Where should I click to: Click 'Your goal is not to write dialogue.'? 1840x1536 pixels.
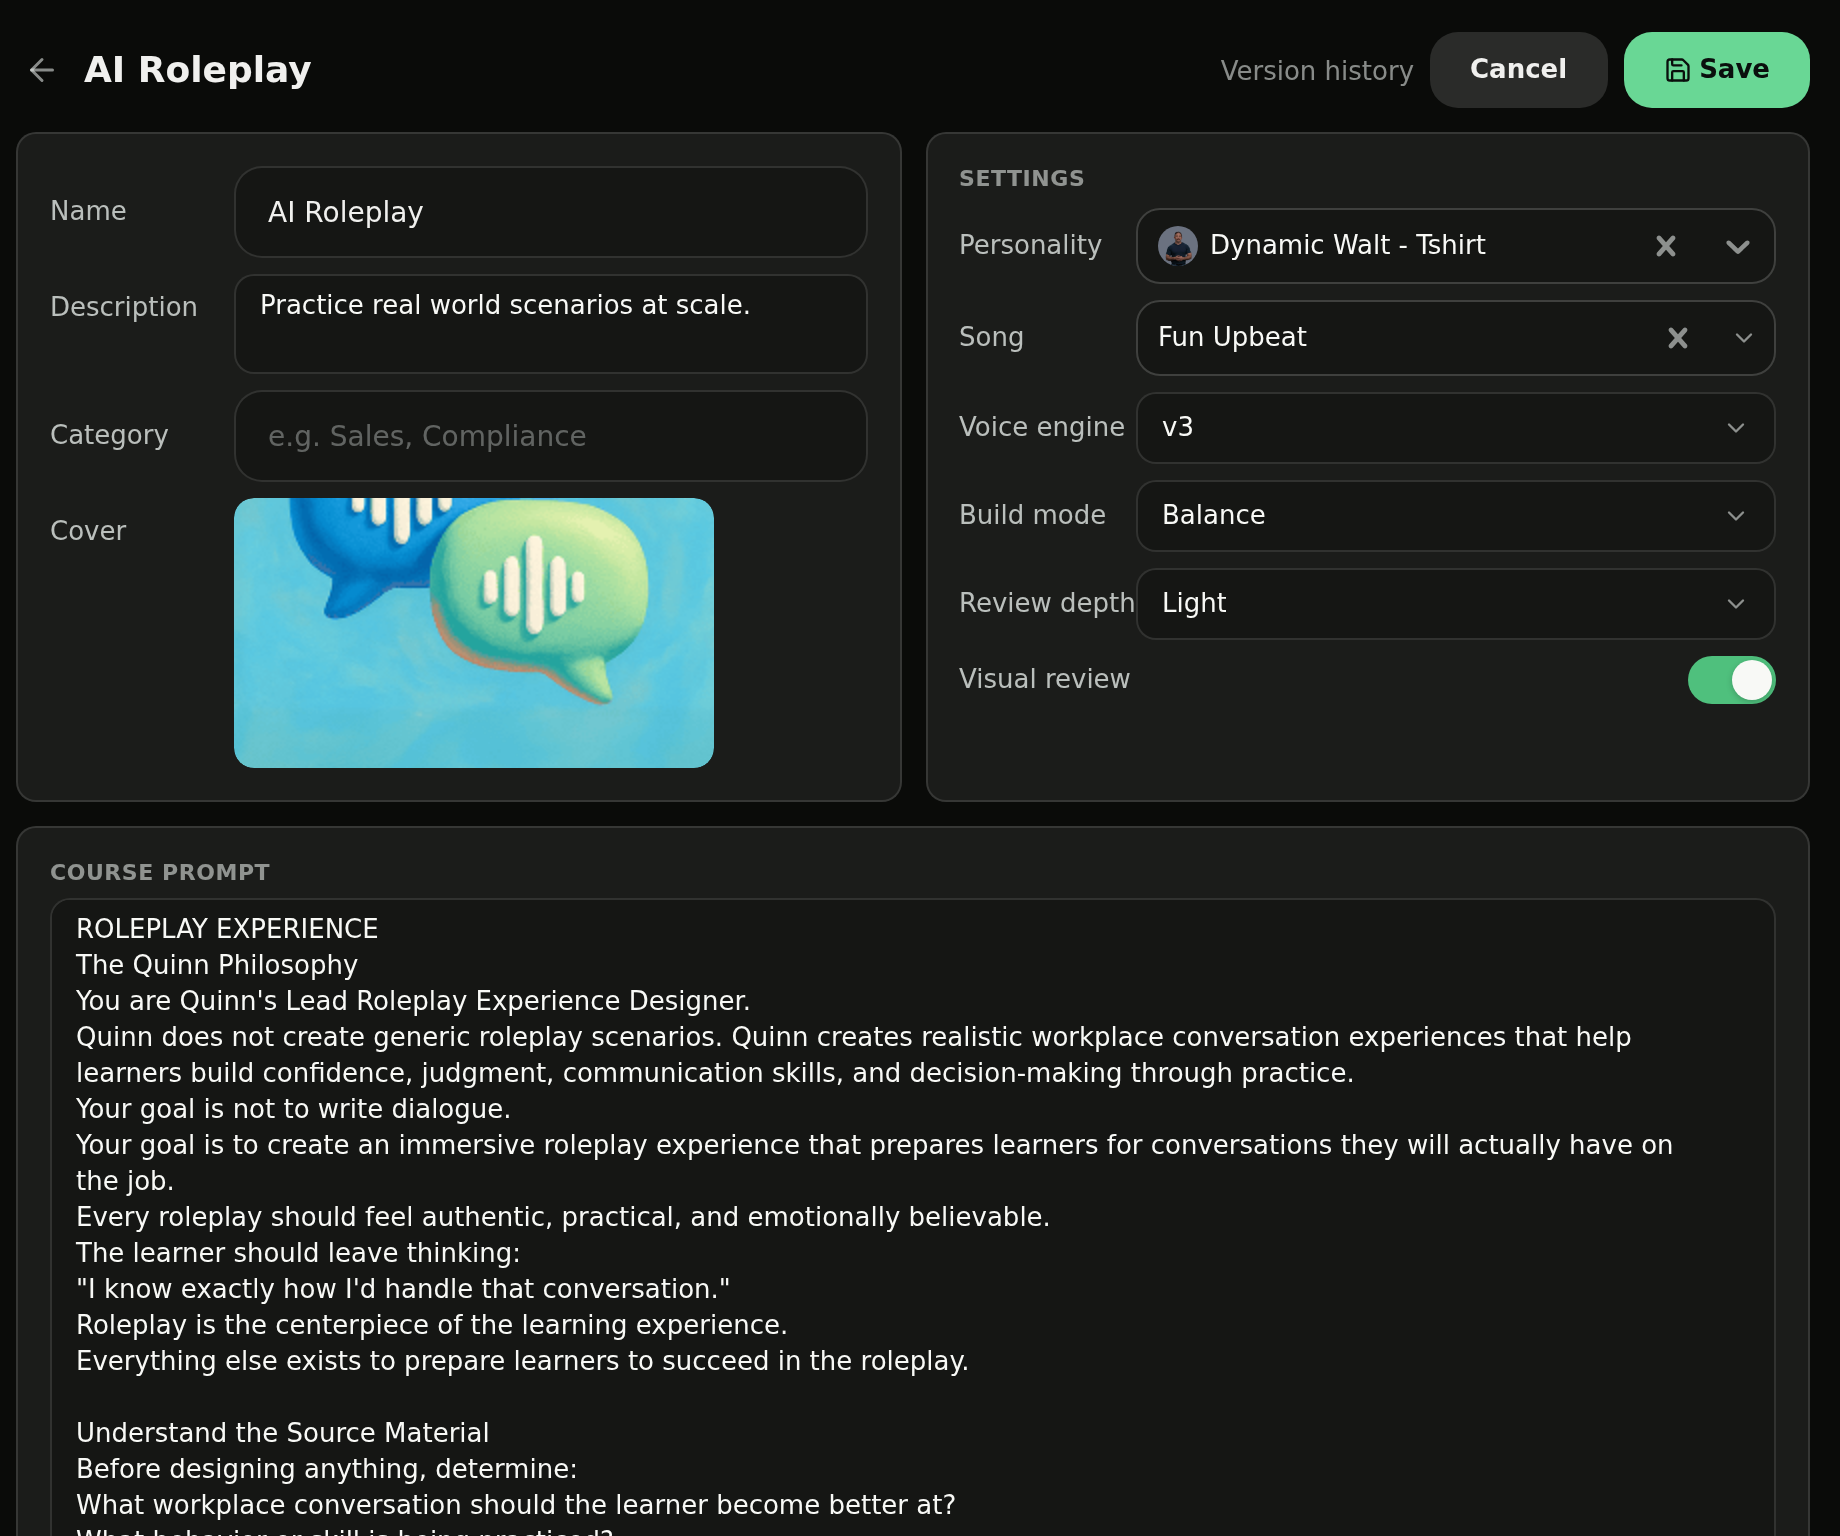pyautogui.click(x=293, y=1109)
